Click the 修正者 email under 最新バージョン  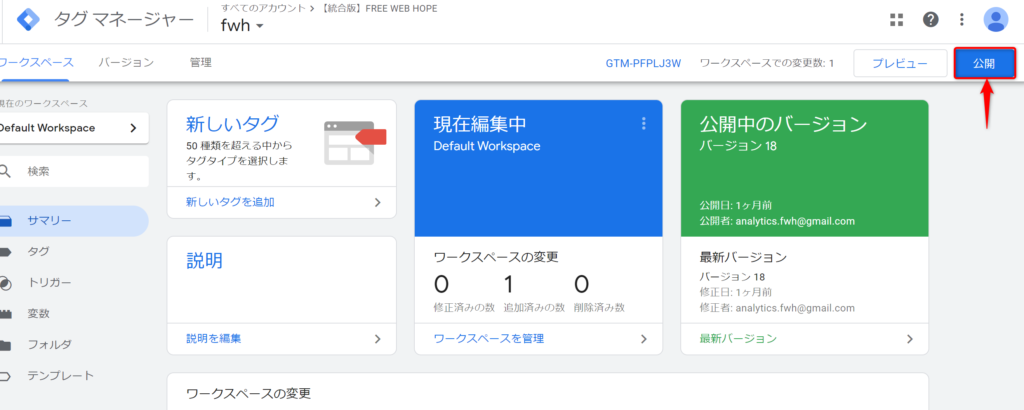click(x=795, y=308)
